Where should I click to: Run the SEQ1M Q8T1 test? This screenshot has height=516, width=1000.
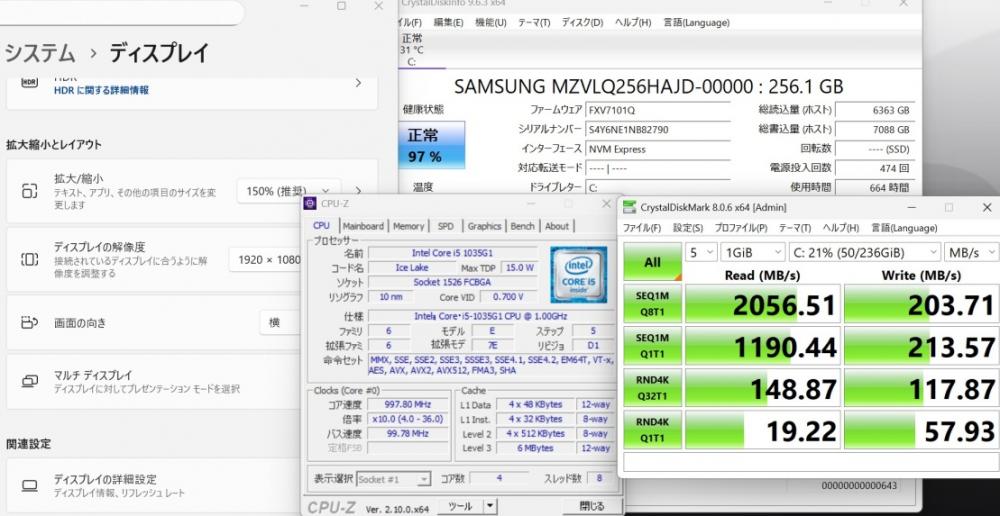click(652, 304)
